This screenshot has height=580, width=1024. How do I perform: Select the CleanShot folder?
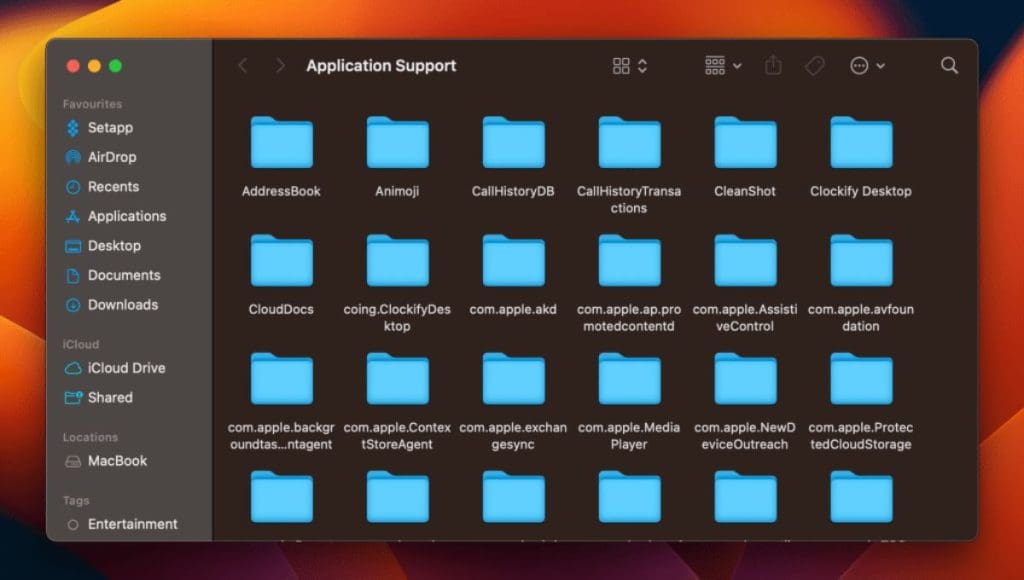pos(745,157)
